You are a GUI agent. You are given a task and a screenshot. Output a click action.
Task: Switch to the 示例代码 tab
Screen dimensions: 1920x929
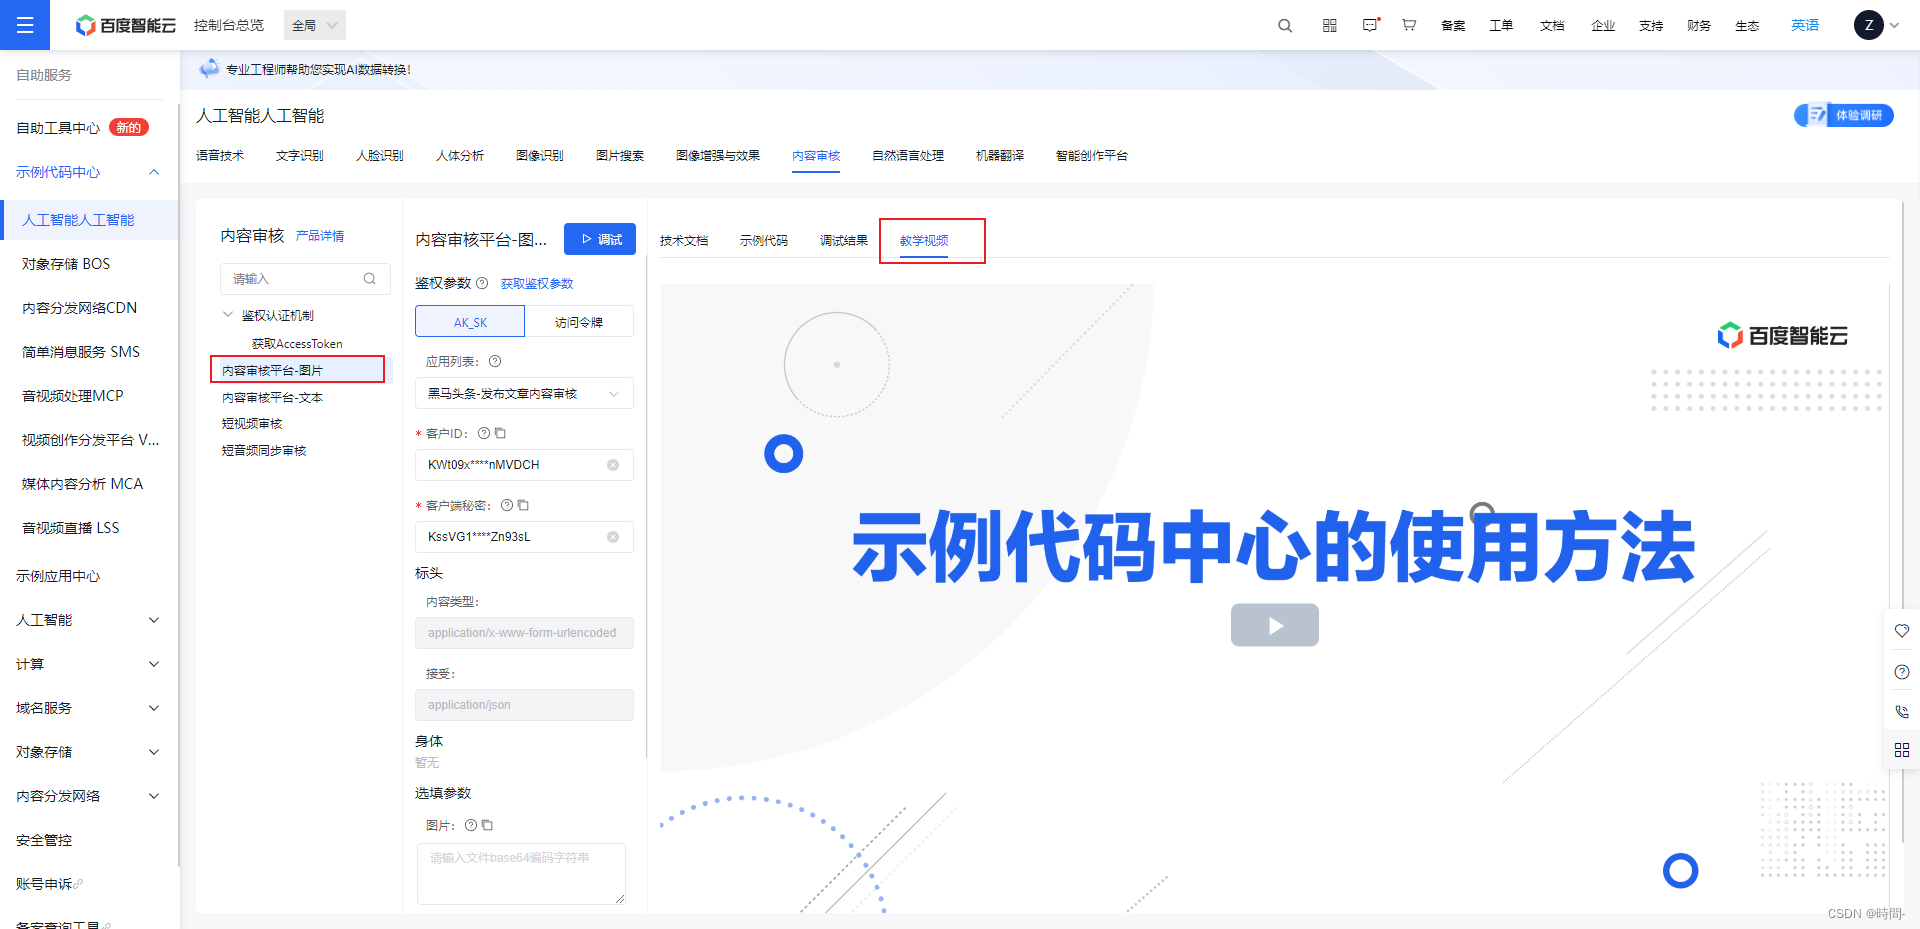point(764,241)
